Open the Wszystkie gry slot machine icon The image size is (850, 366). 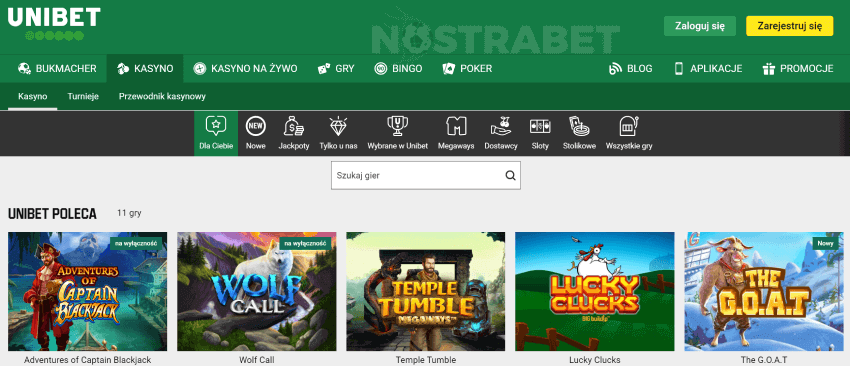629,126
